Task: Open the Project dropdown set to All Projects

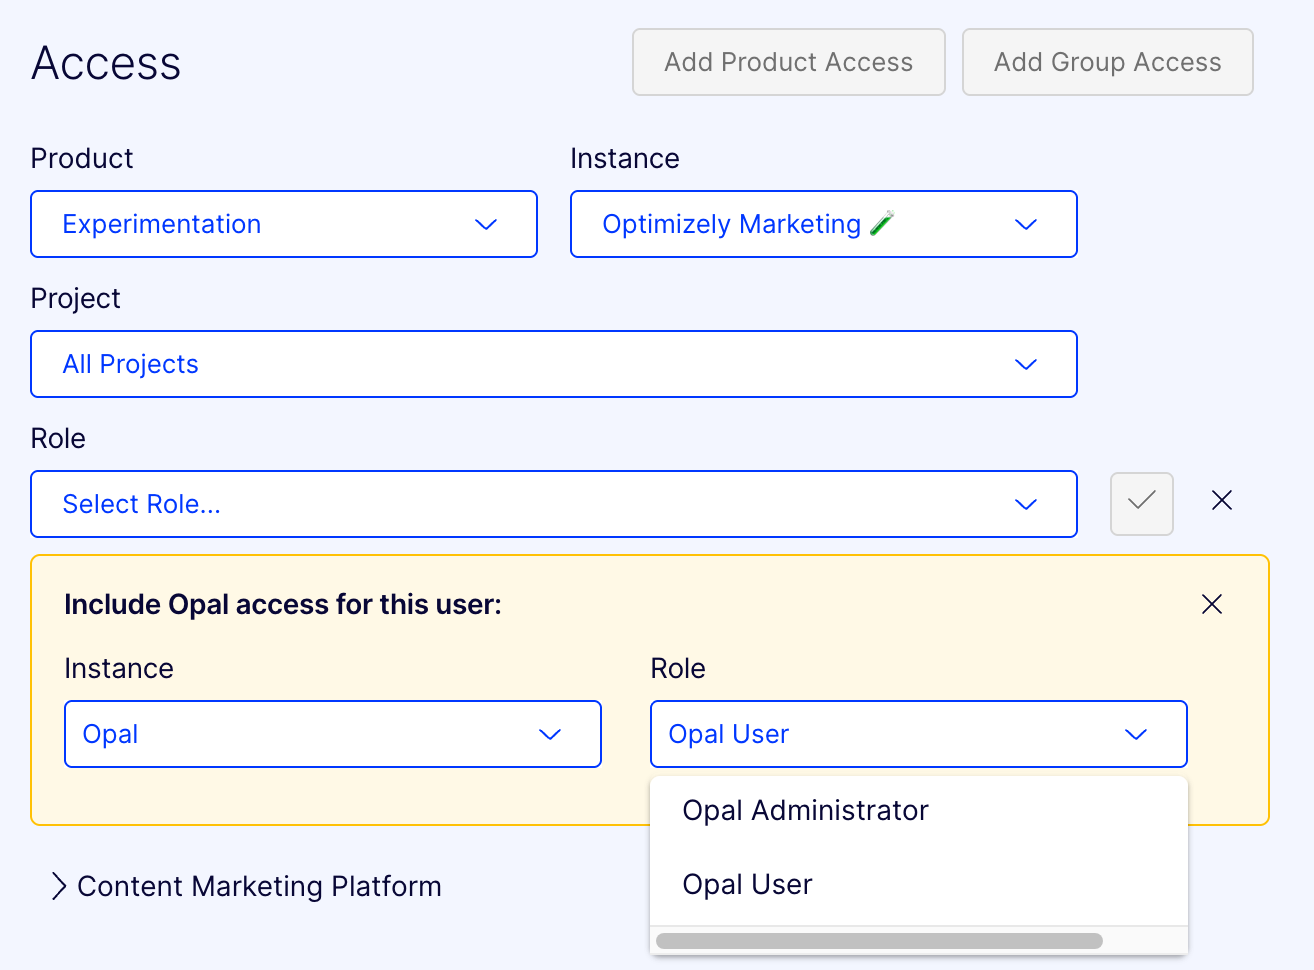Action: tap(553, 364)
